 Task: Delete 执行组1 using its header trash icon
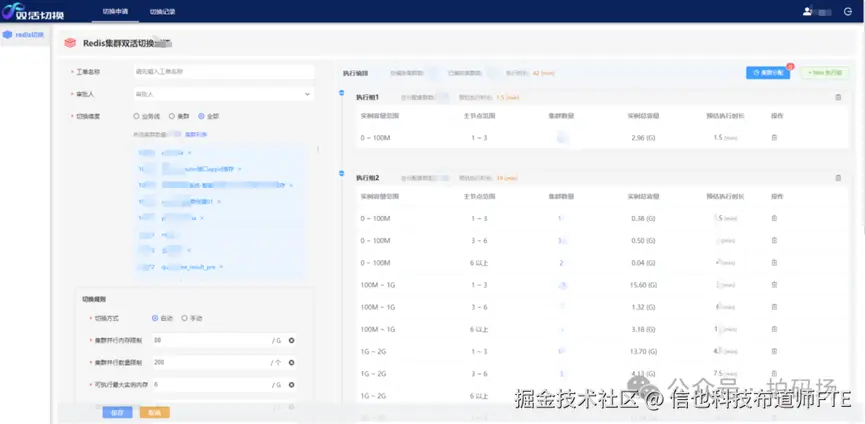(838, 97)
